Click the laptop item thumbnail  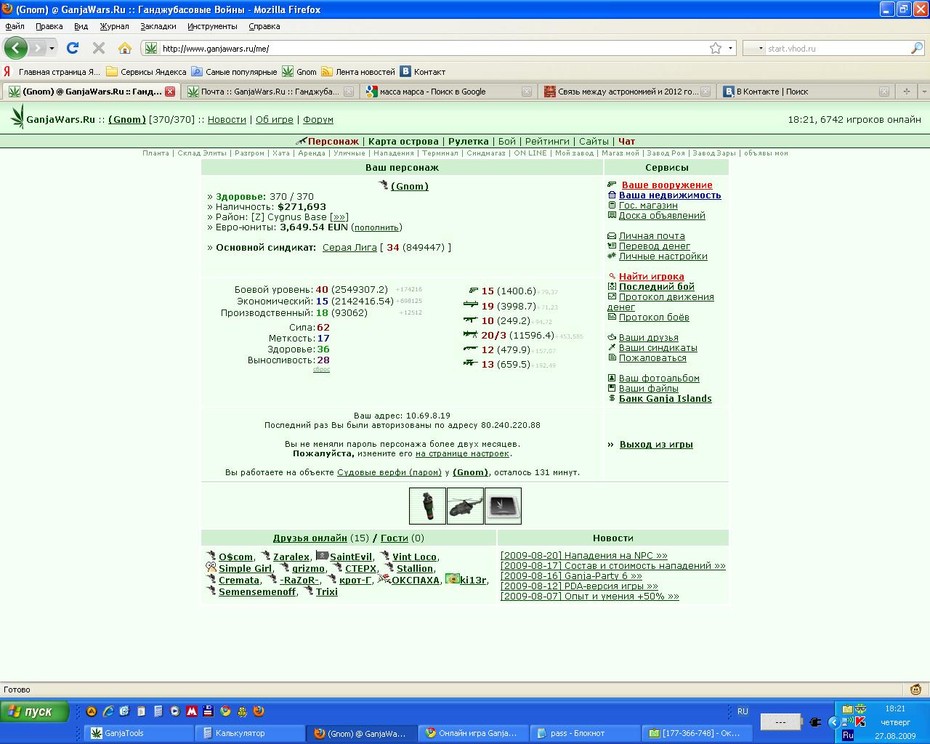click(x=503, y=506)
